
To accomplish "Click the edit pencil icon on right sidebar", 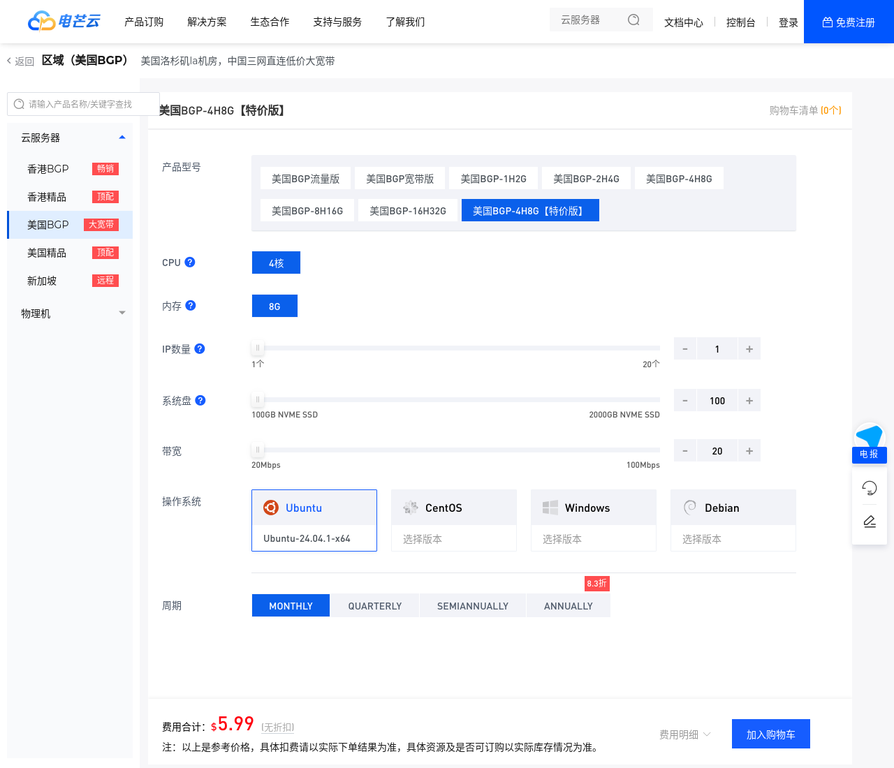I will (869, 521).
